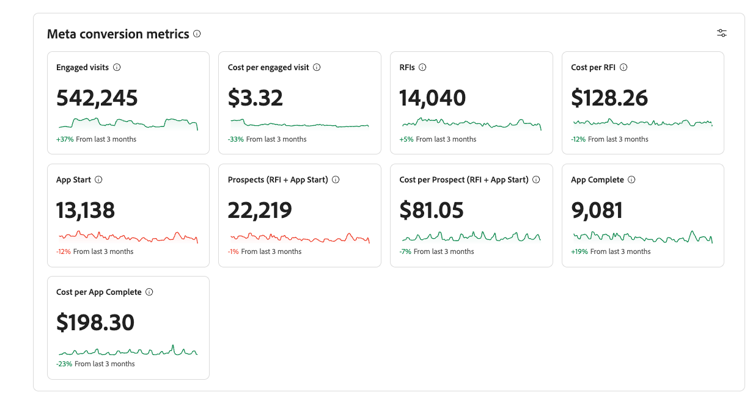Screen dimensions: 750x395
Task: Select the 22,219 prospects value
Action: coord(260,210)
